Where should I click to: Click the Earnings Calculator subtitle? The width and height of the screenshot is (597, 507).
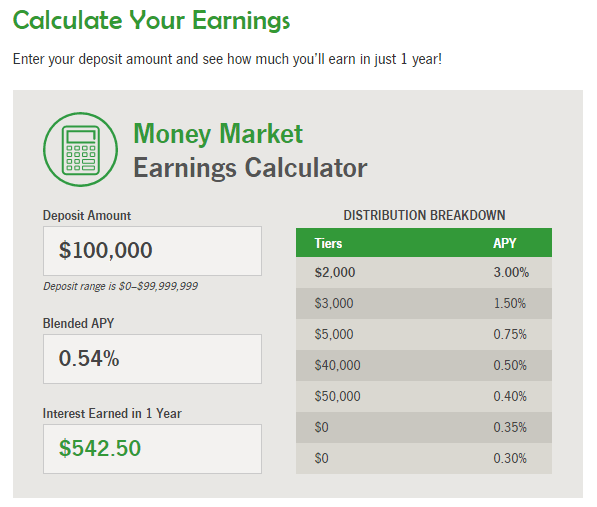tap(250, 168)
